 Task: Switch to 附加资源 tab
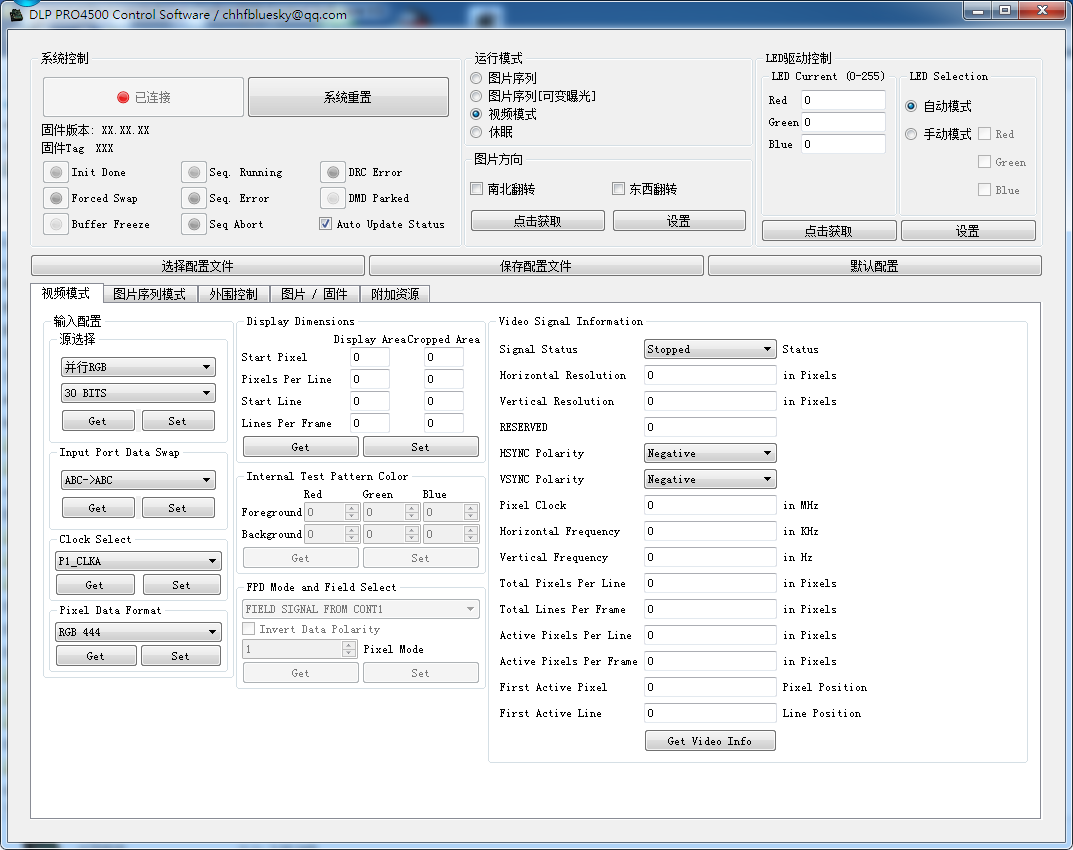[395, 294]
